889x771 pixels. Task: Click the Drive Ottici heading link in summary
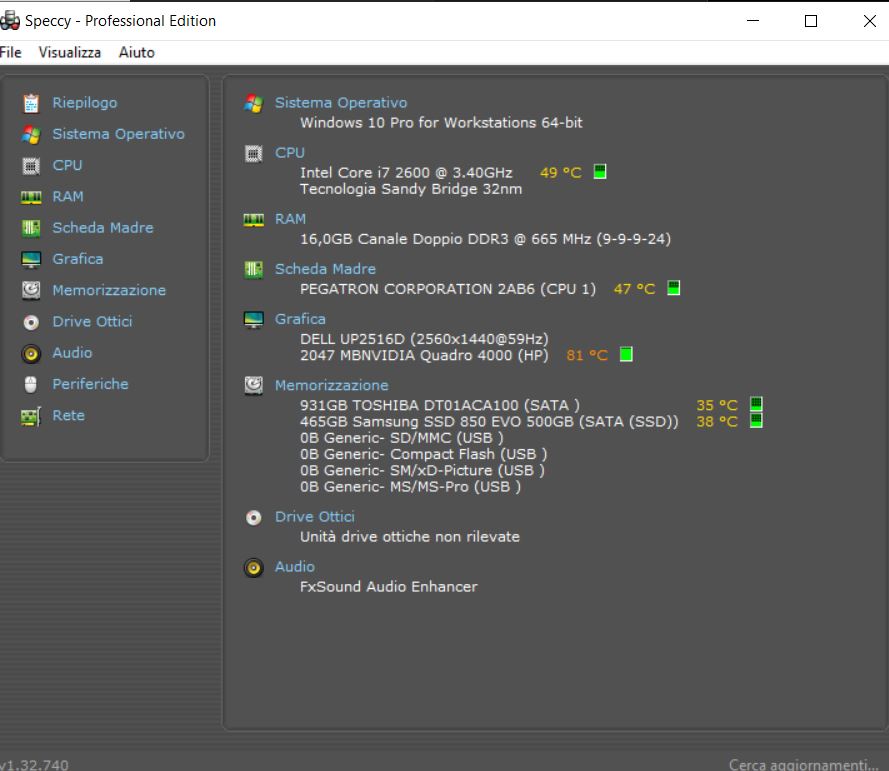click(315, 516)
